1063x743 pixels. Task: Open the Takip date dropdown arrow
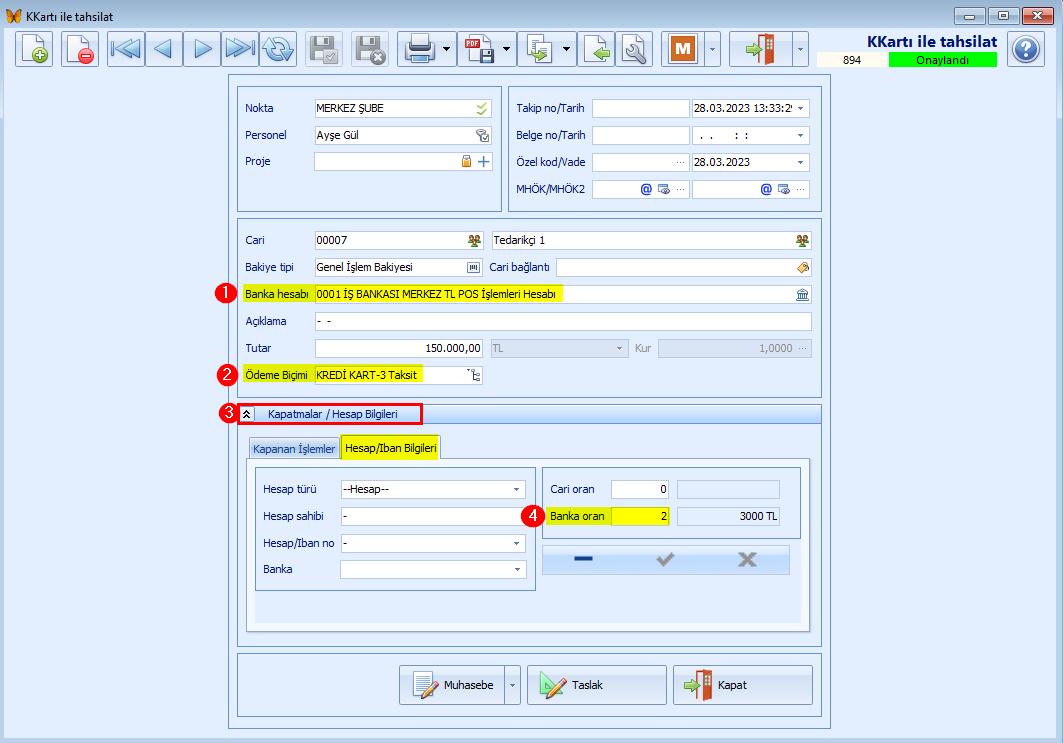(801, 109)
